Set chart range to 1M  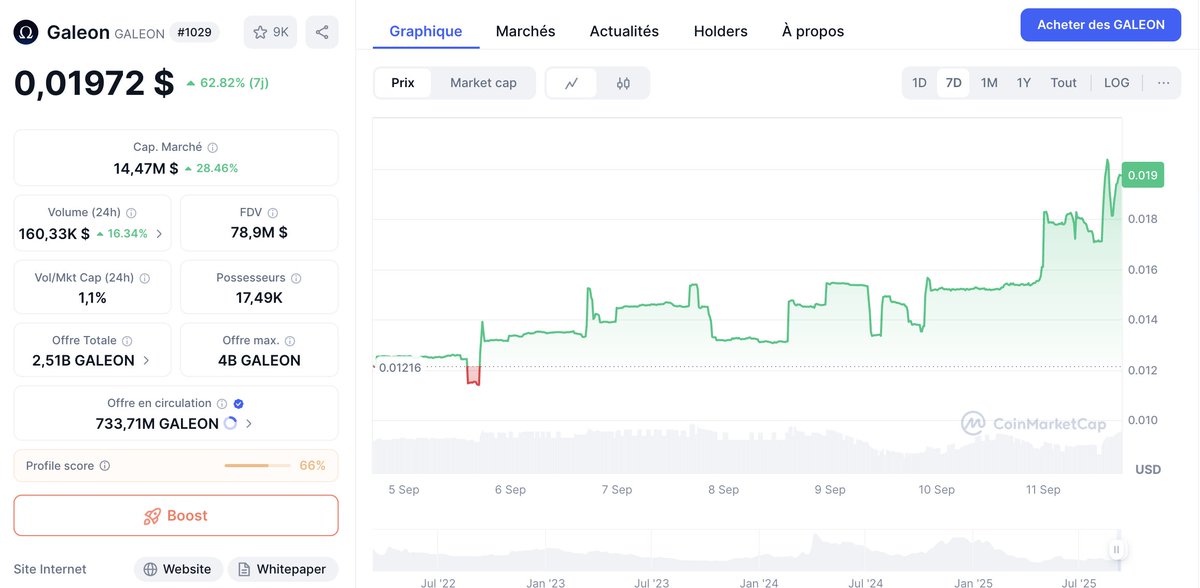pos(989,83)
